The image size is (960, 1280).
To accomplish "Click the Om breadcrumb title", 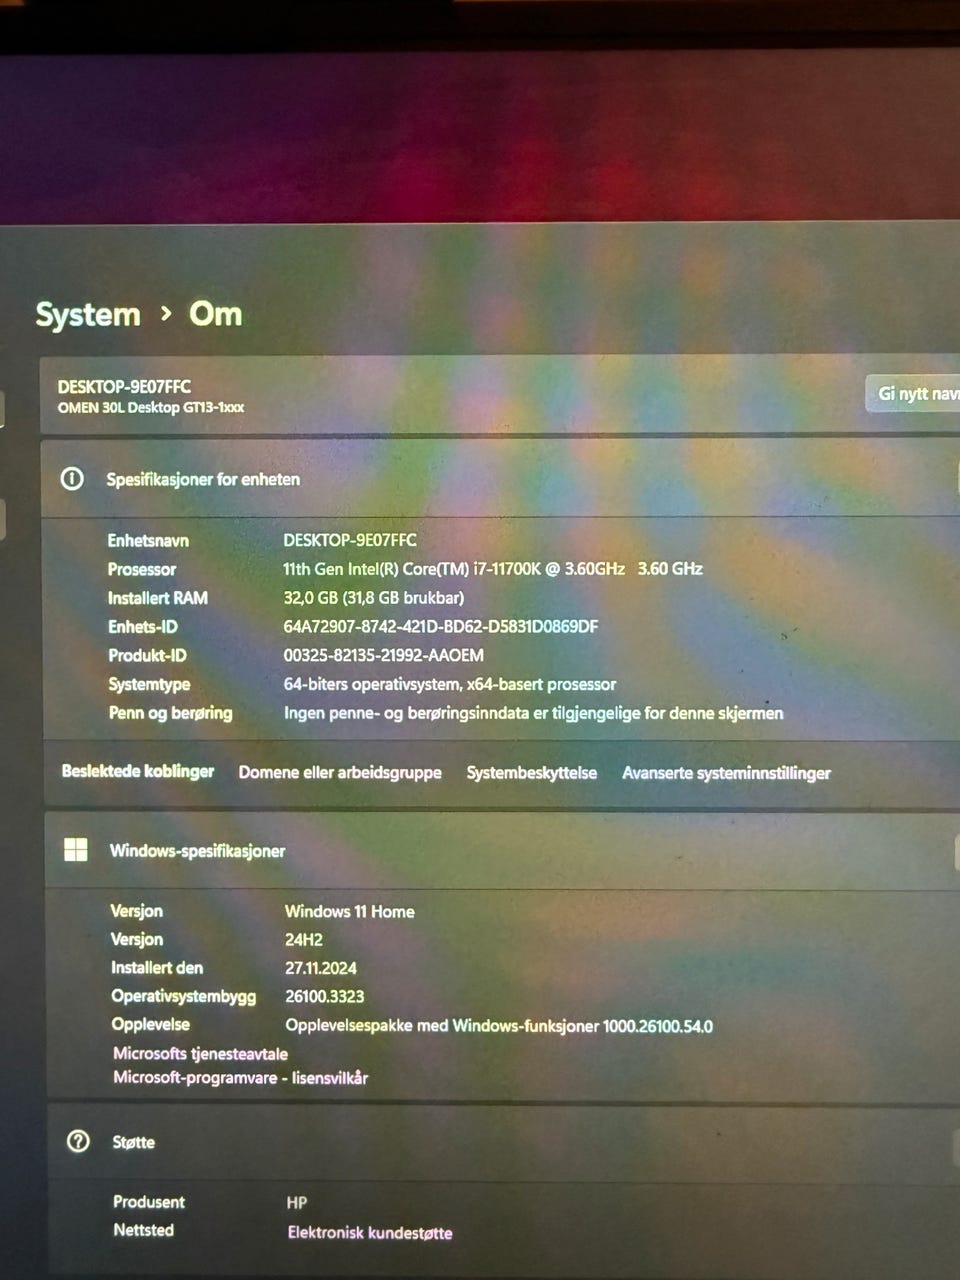I will tap(216, 314).
